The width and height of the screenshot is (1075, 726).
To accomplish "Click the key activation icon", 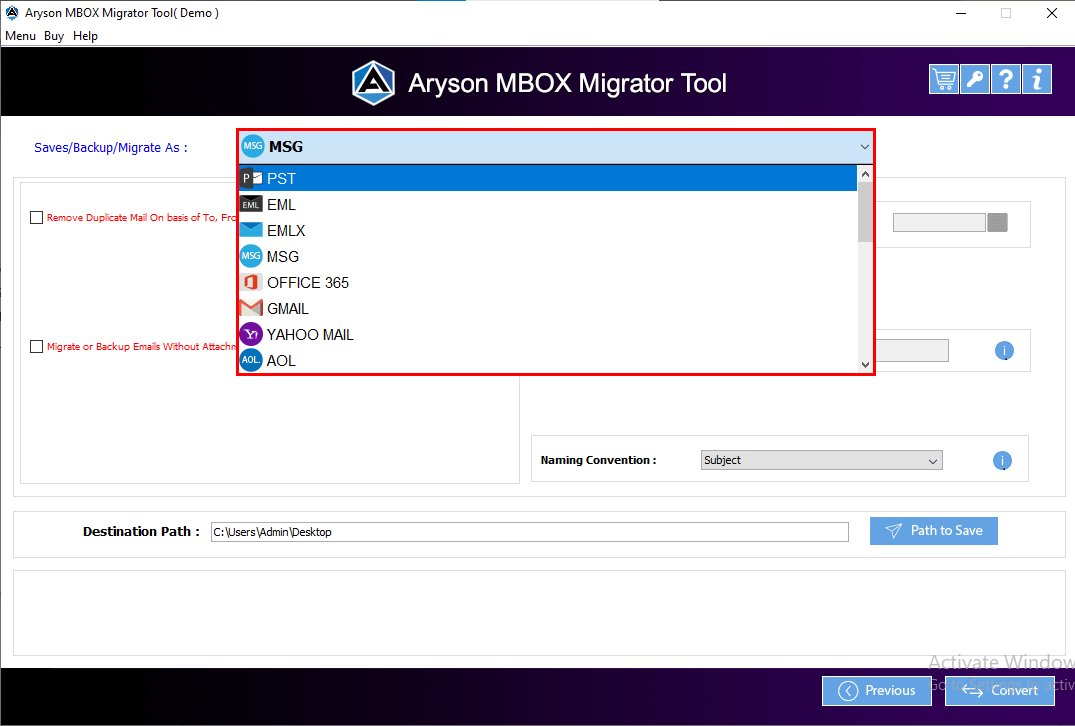I will click(974, 79).
